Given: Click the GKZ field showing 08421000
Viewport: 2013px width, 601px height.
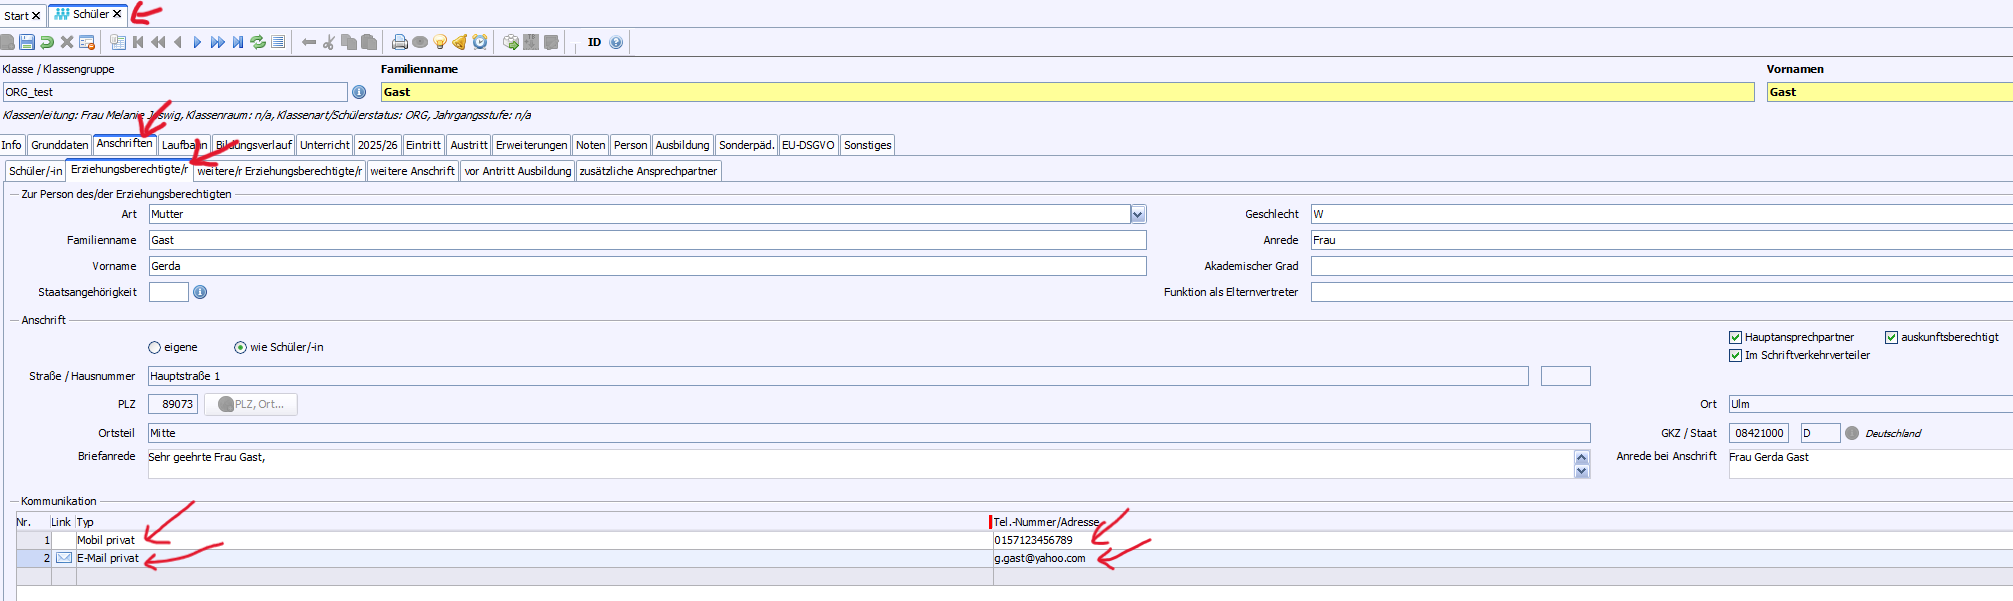Looking at the screenshot, I should [x=1759, y=433].
